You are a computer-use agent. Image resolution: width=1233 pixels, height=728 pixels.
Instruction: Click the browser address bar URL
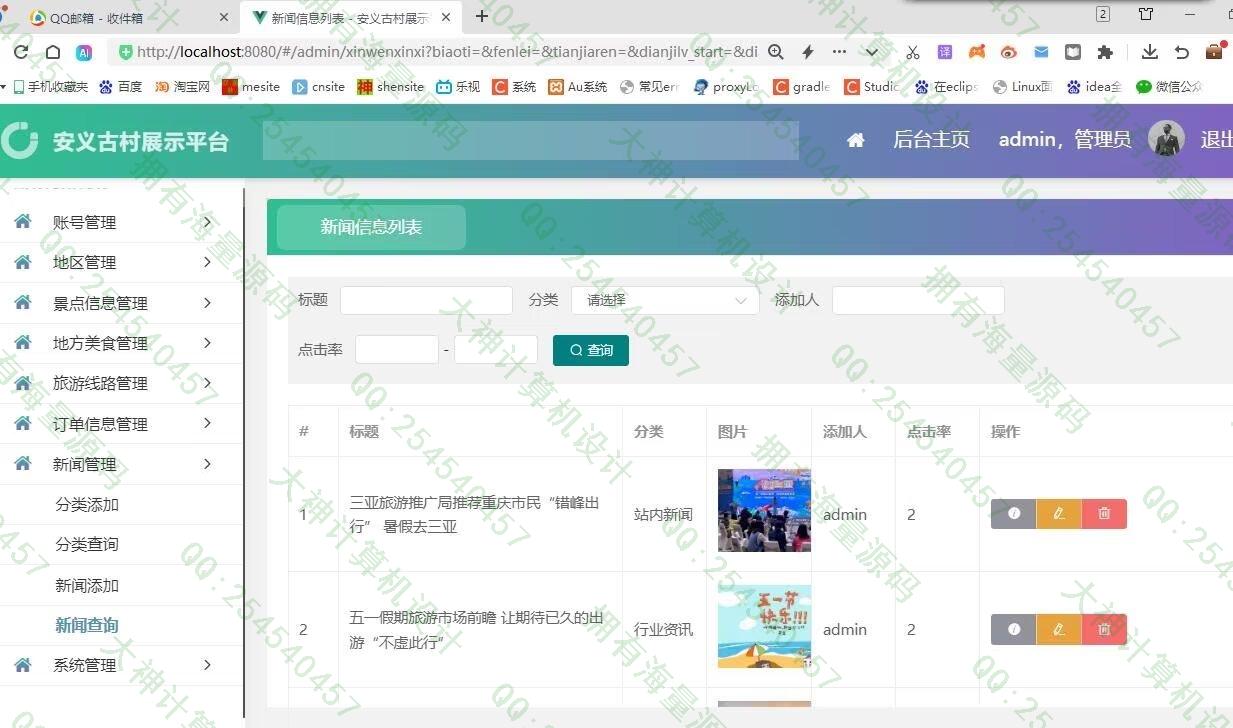(x=447, y=52)
